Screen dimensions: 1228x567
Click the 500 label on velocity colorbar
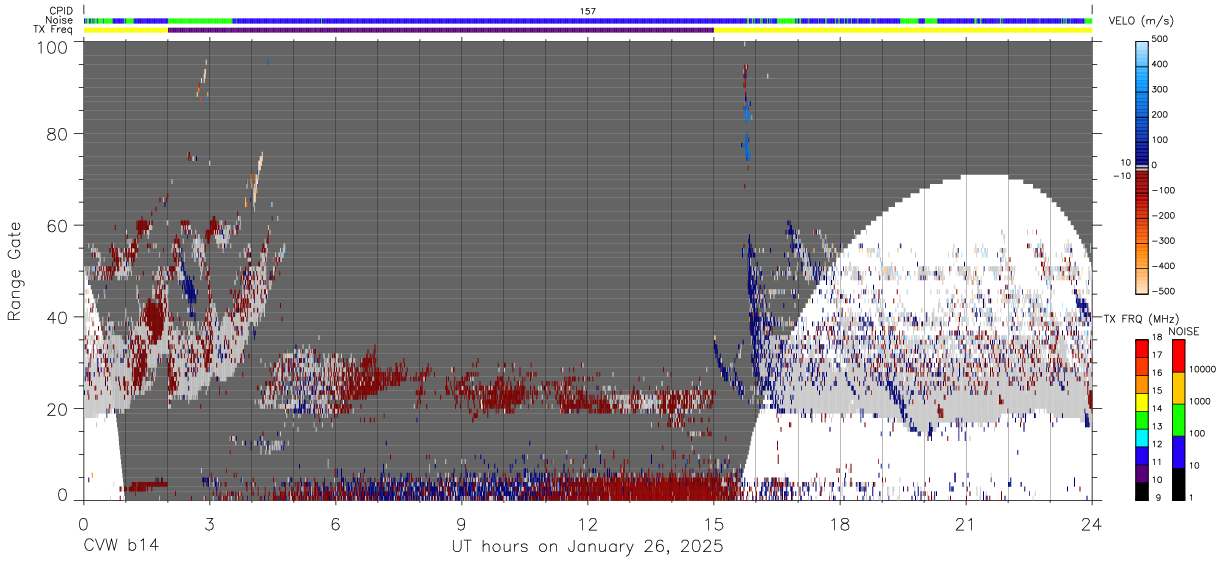pos(1161,40)
